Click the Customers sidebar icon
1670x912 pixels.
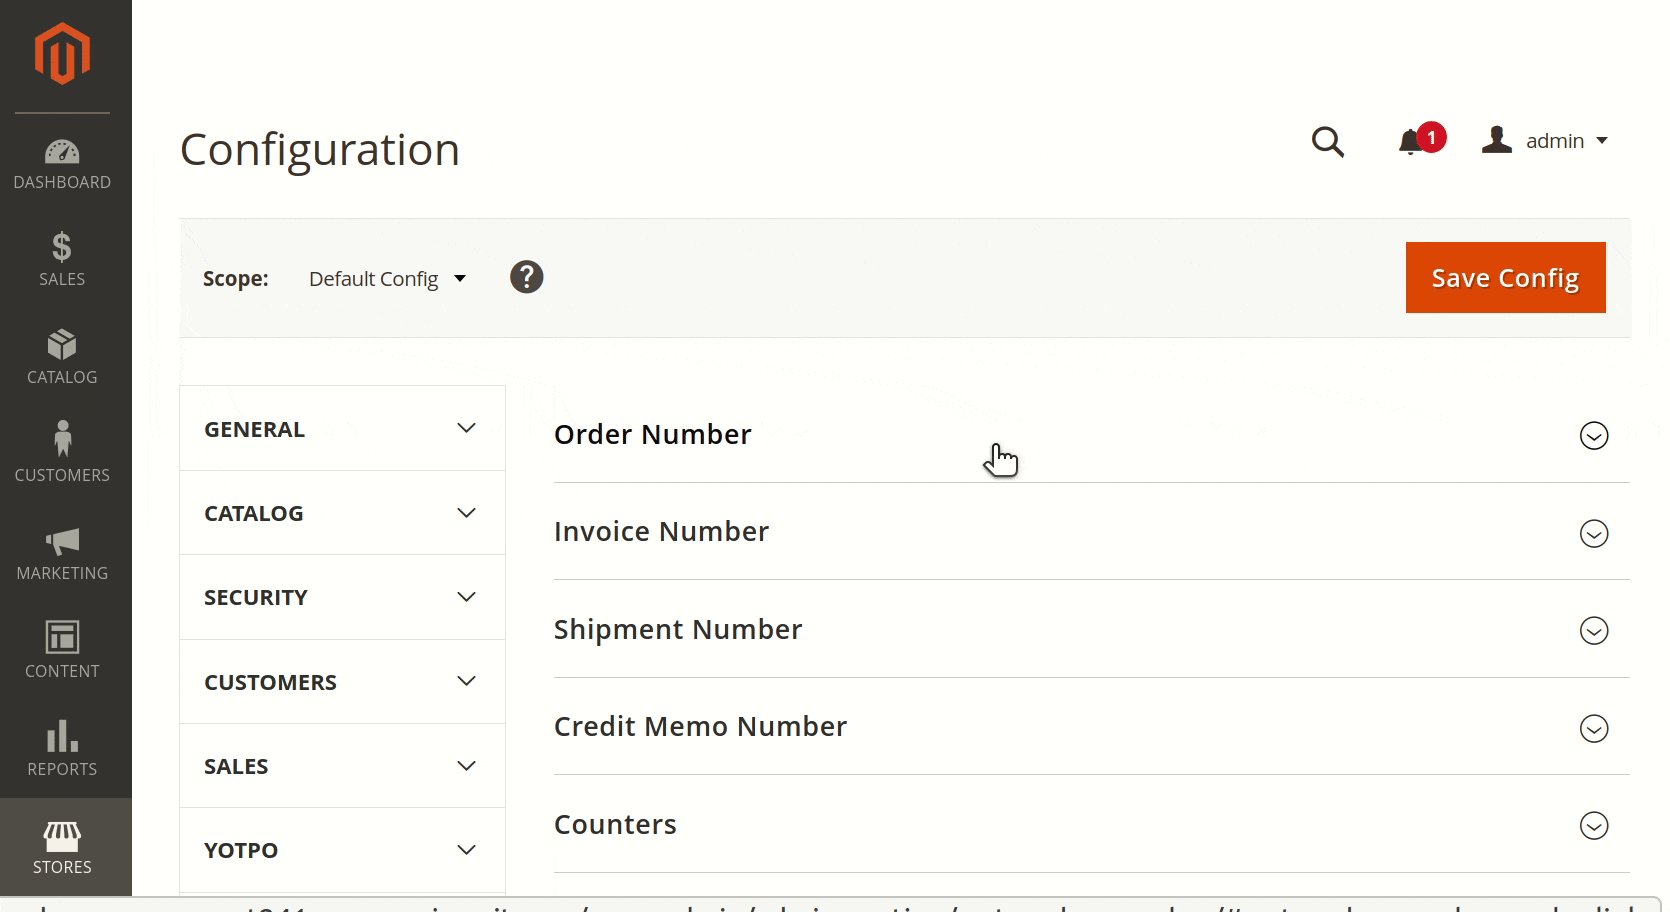tap(62, 452)
